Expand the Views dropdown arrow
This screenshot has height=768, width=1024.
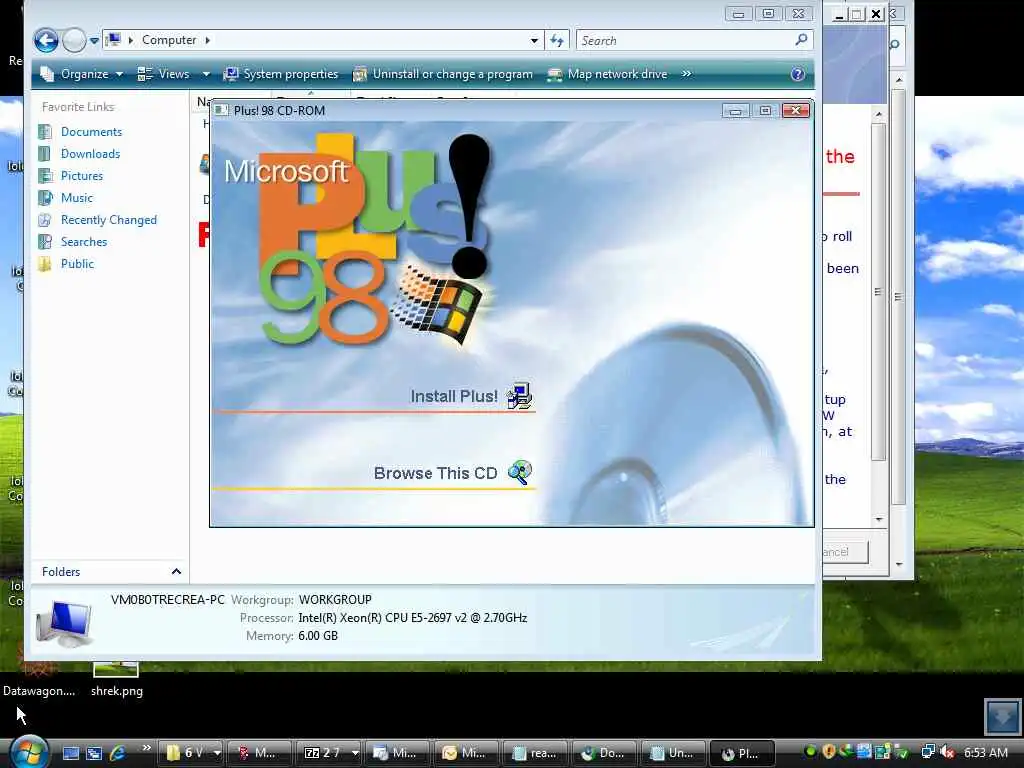tap(206, 74)
